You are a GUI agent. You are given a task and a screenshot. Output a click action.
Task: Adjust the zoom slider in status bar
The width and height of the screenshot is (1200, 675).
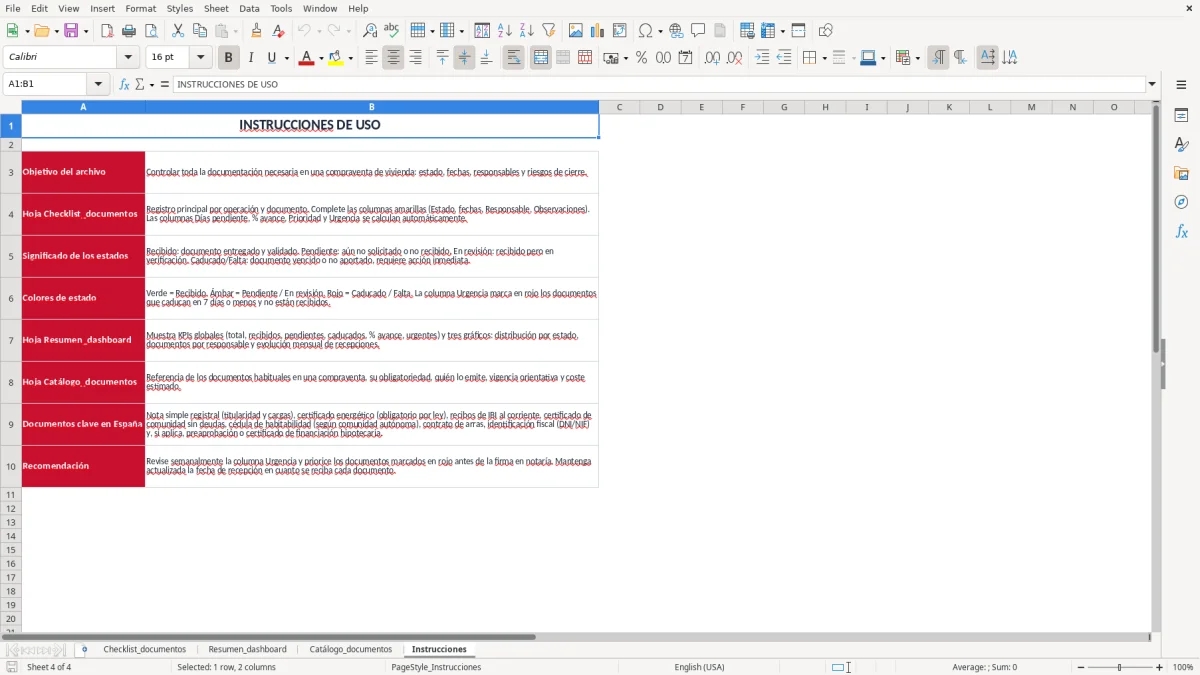tap(1119, 667)
